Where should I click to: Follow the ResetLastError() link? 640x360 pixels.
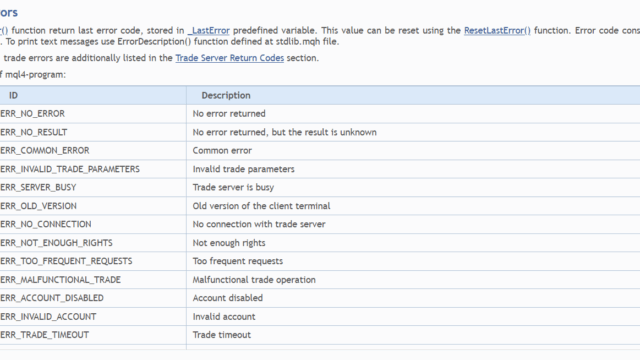pos(497,31)
